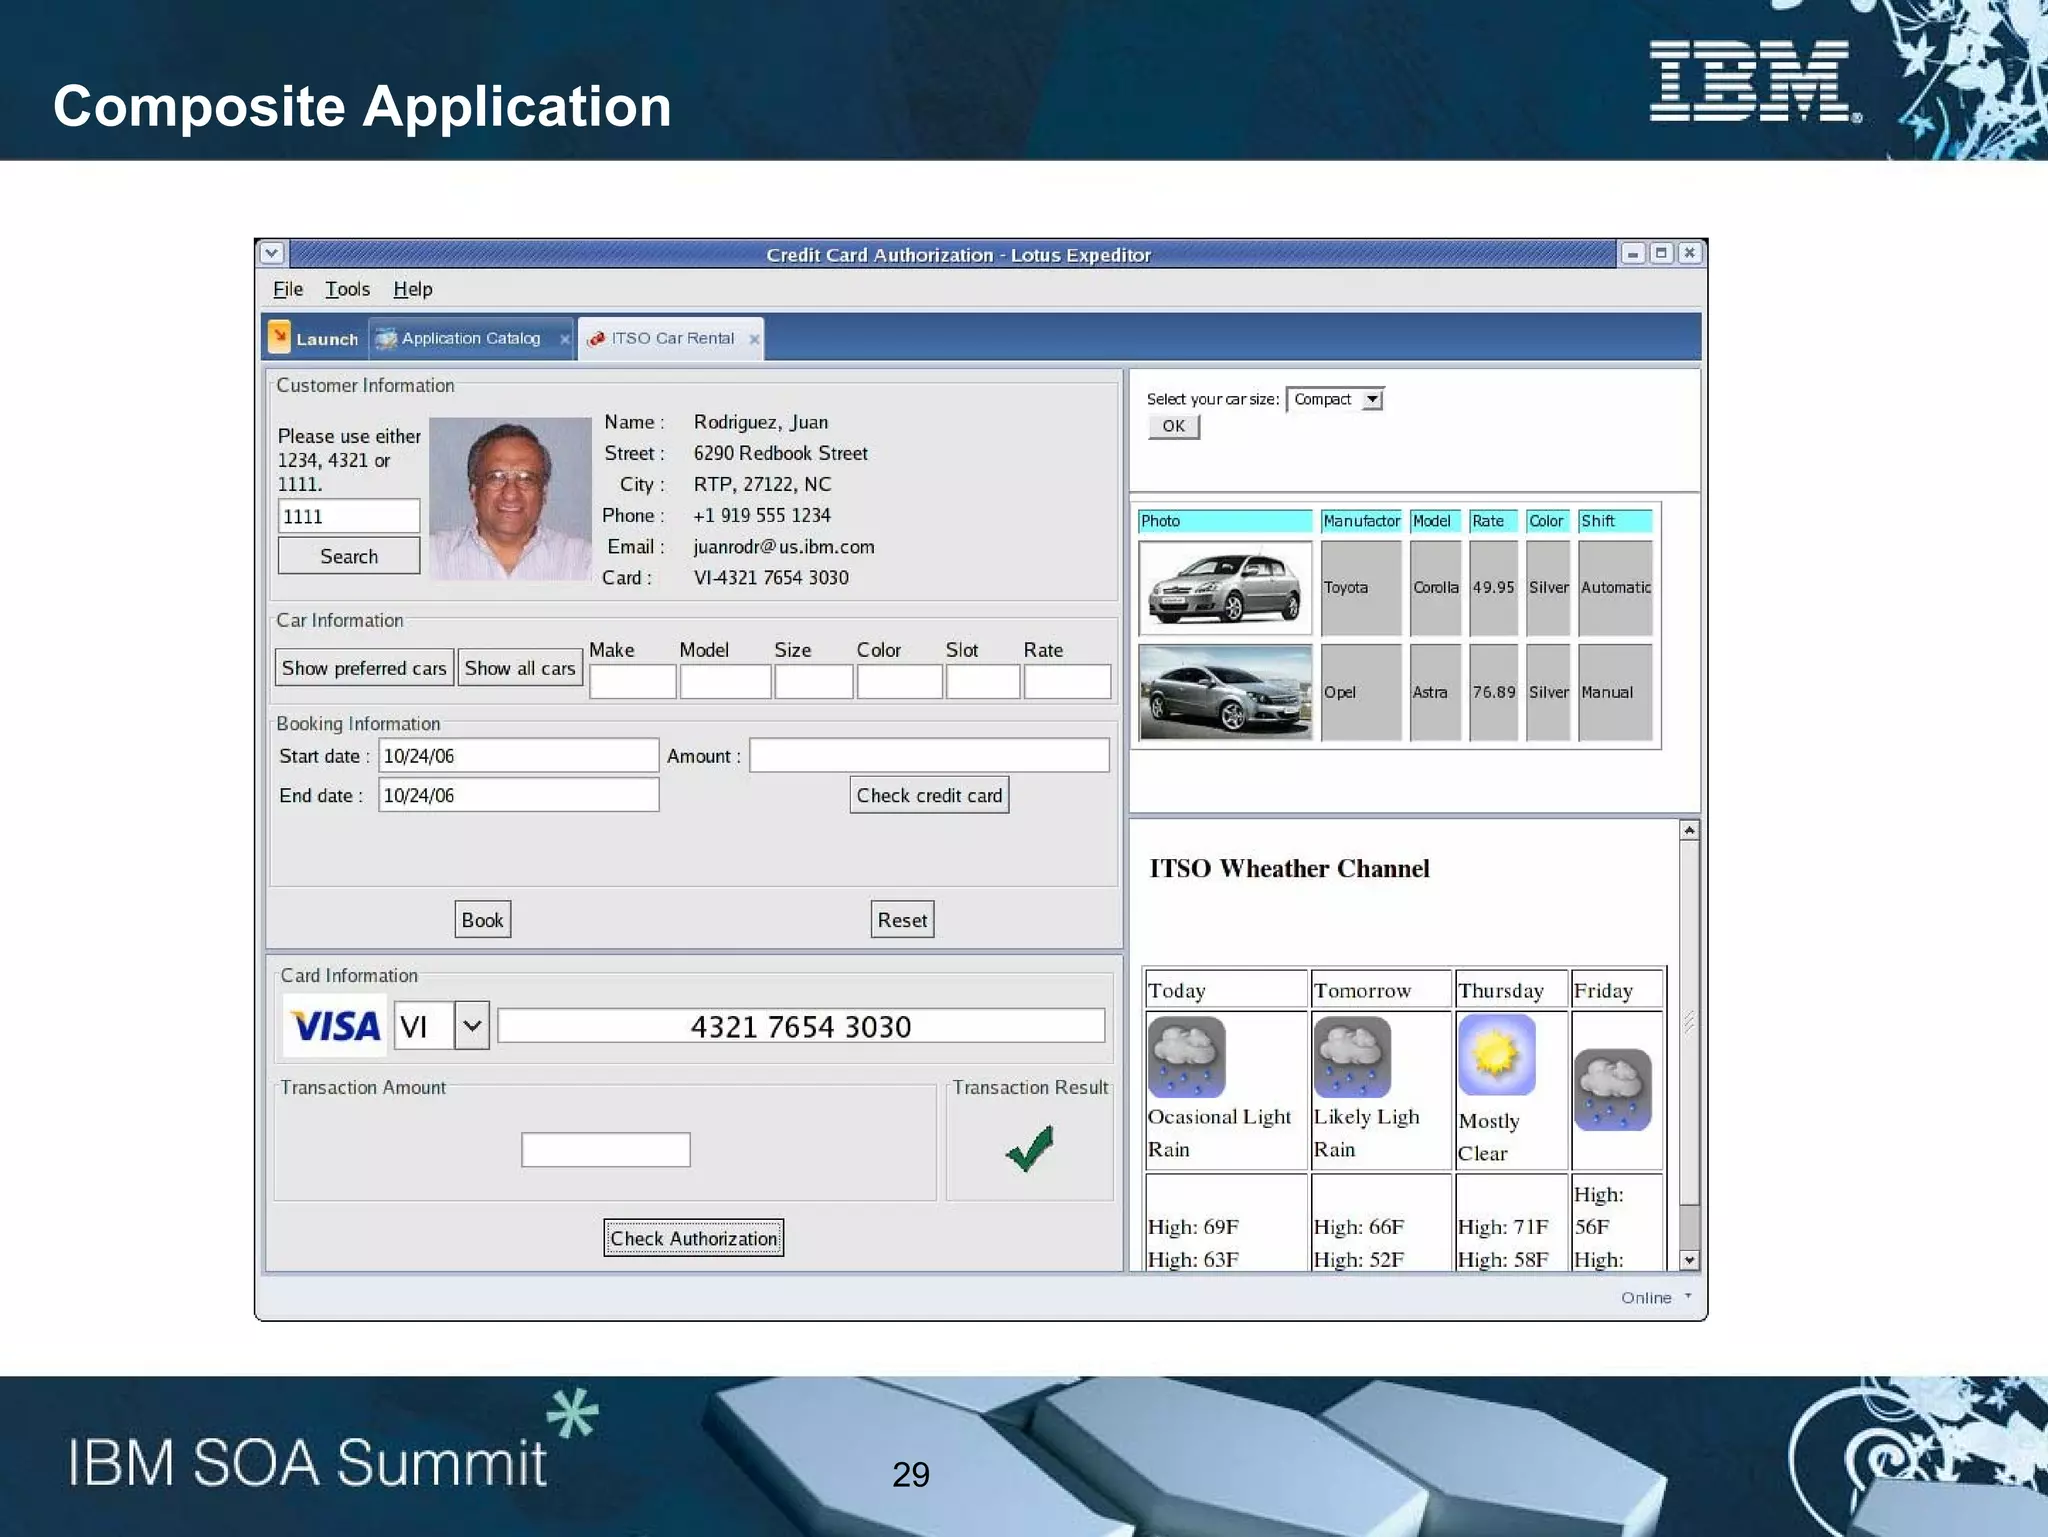Click the VISA card logo
2048x1537 pixels.
click(335, 1026)
